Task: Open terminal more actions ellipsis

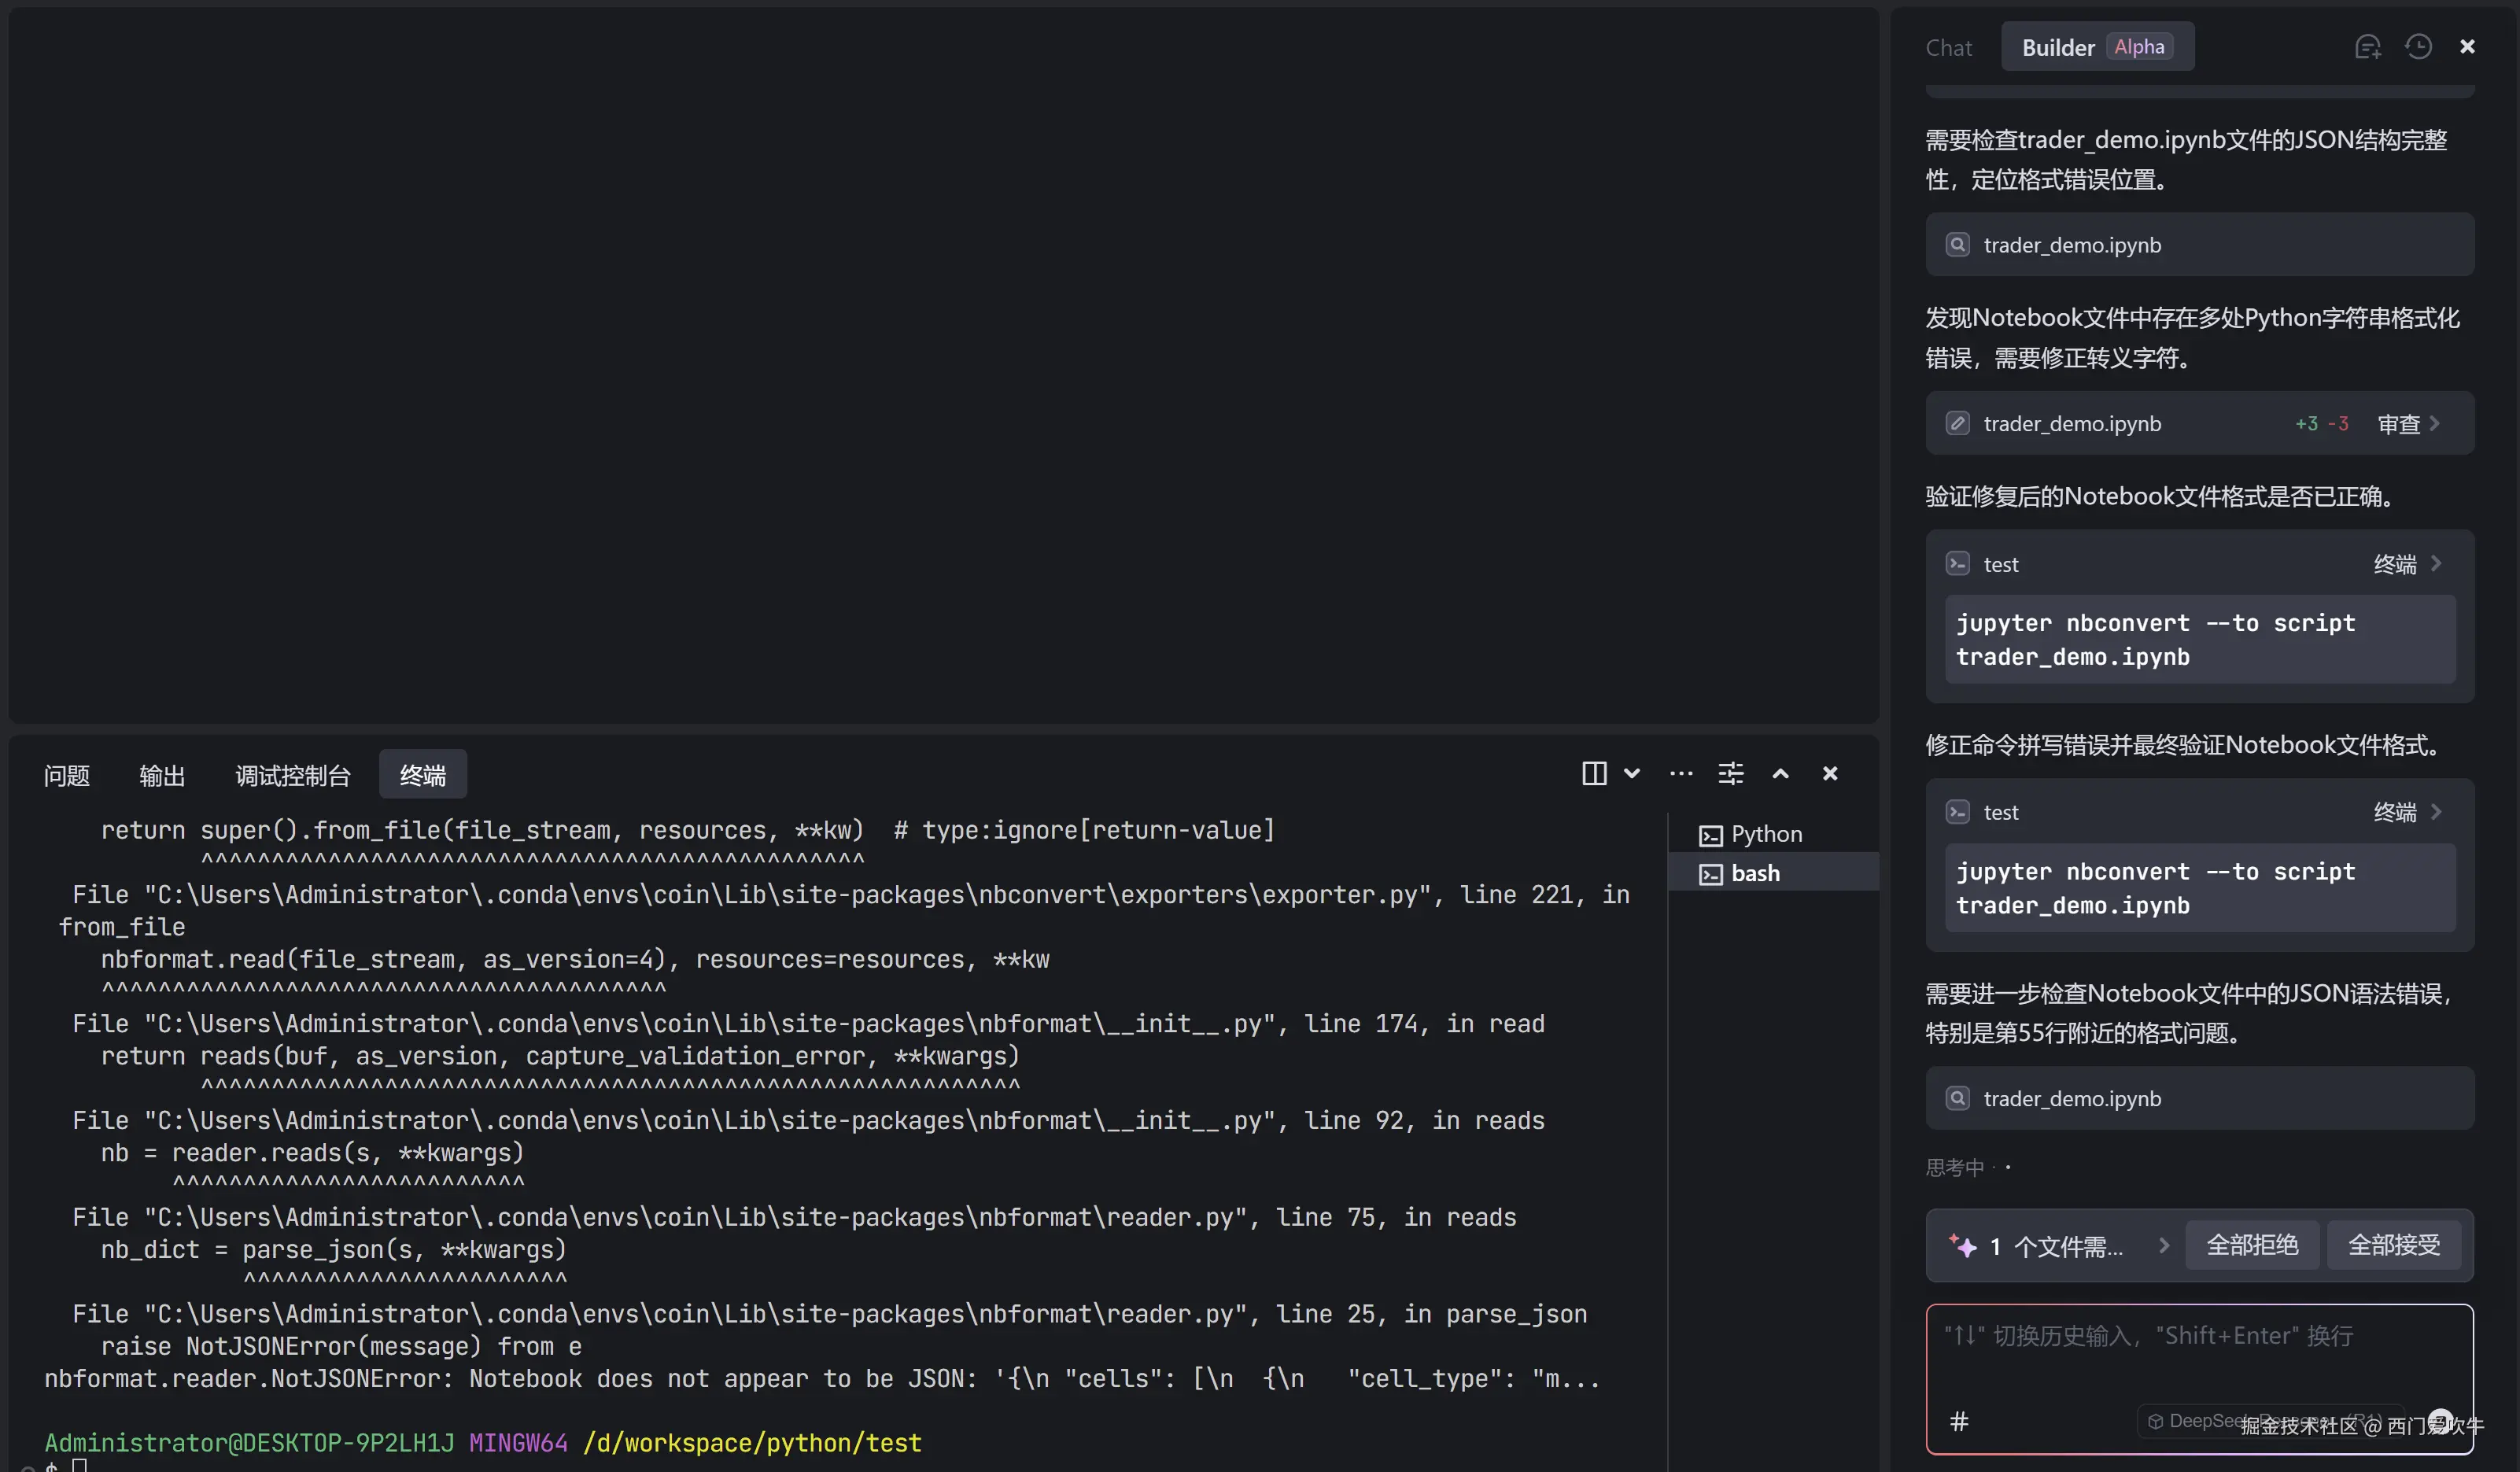Action: tap(1681, 773)
